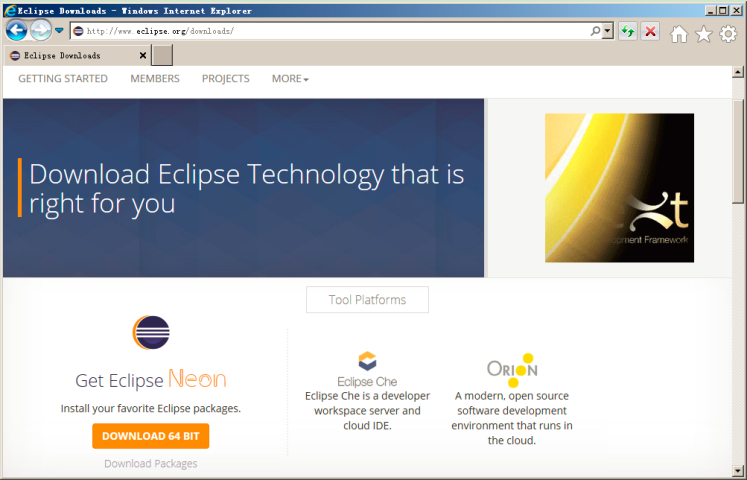The height and width of the screenshot is (480, 747).
Task: Open the GETTING STARTED menu item
Action: (x=63, y=79)
